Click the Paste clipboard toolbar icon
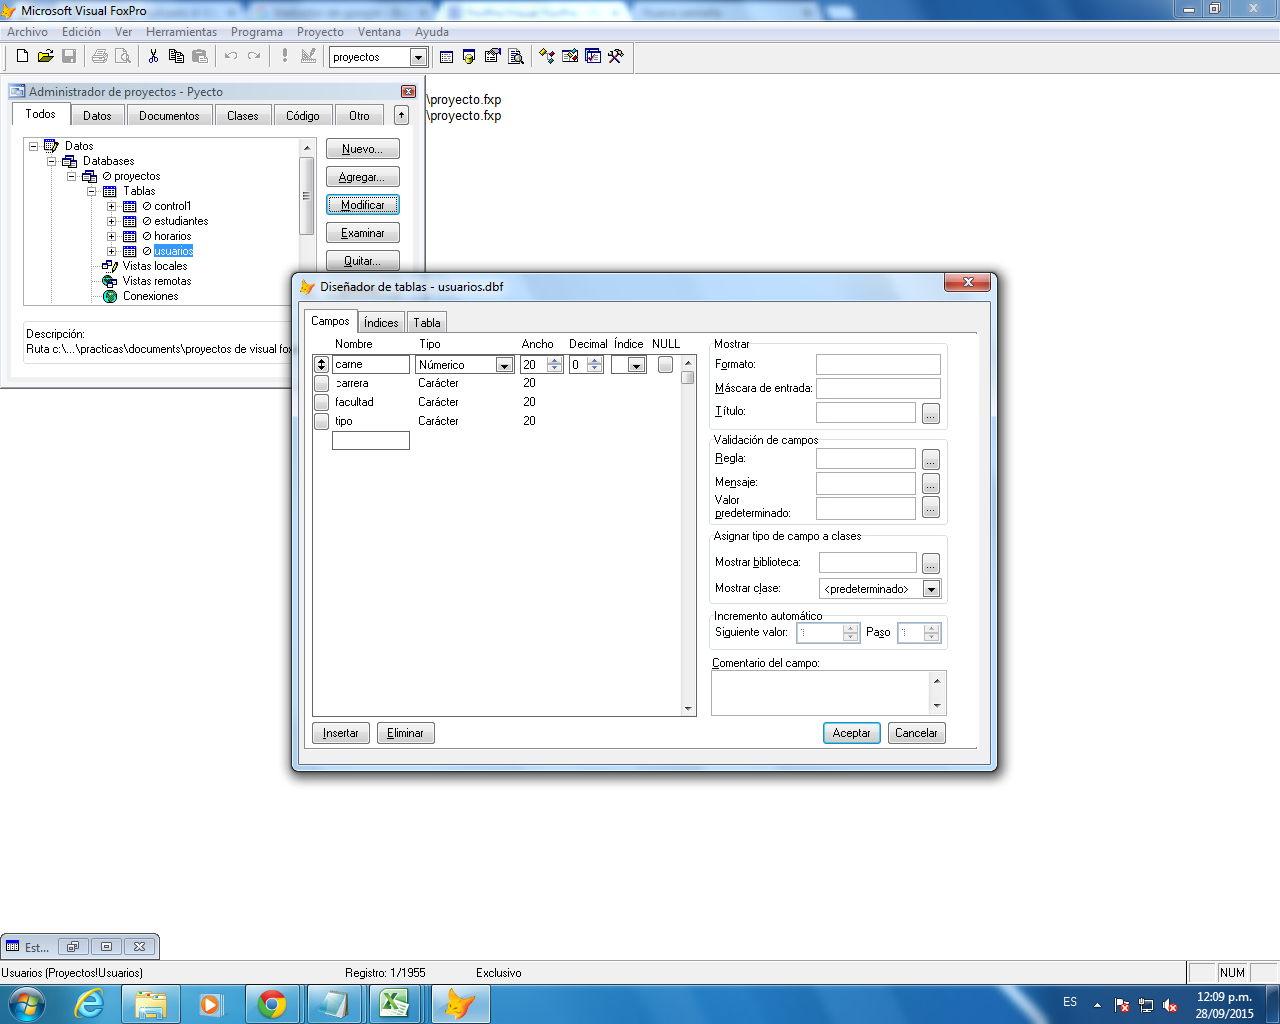Image resolution: width=1280 pixels, height=1024 pixels. point(200,57)
